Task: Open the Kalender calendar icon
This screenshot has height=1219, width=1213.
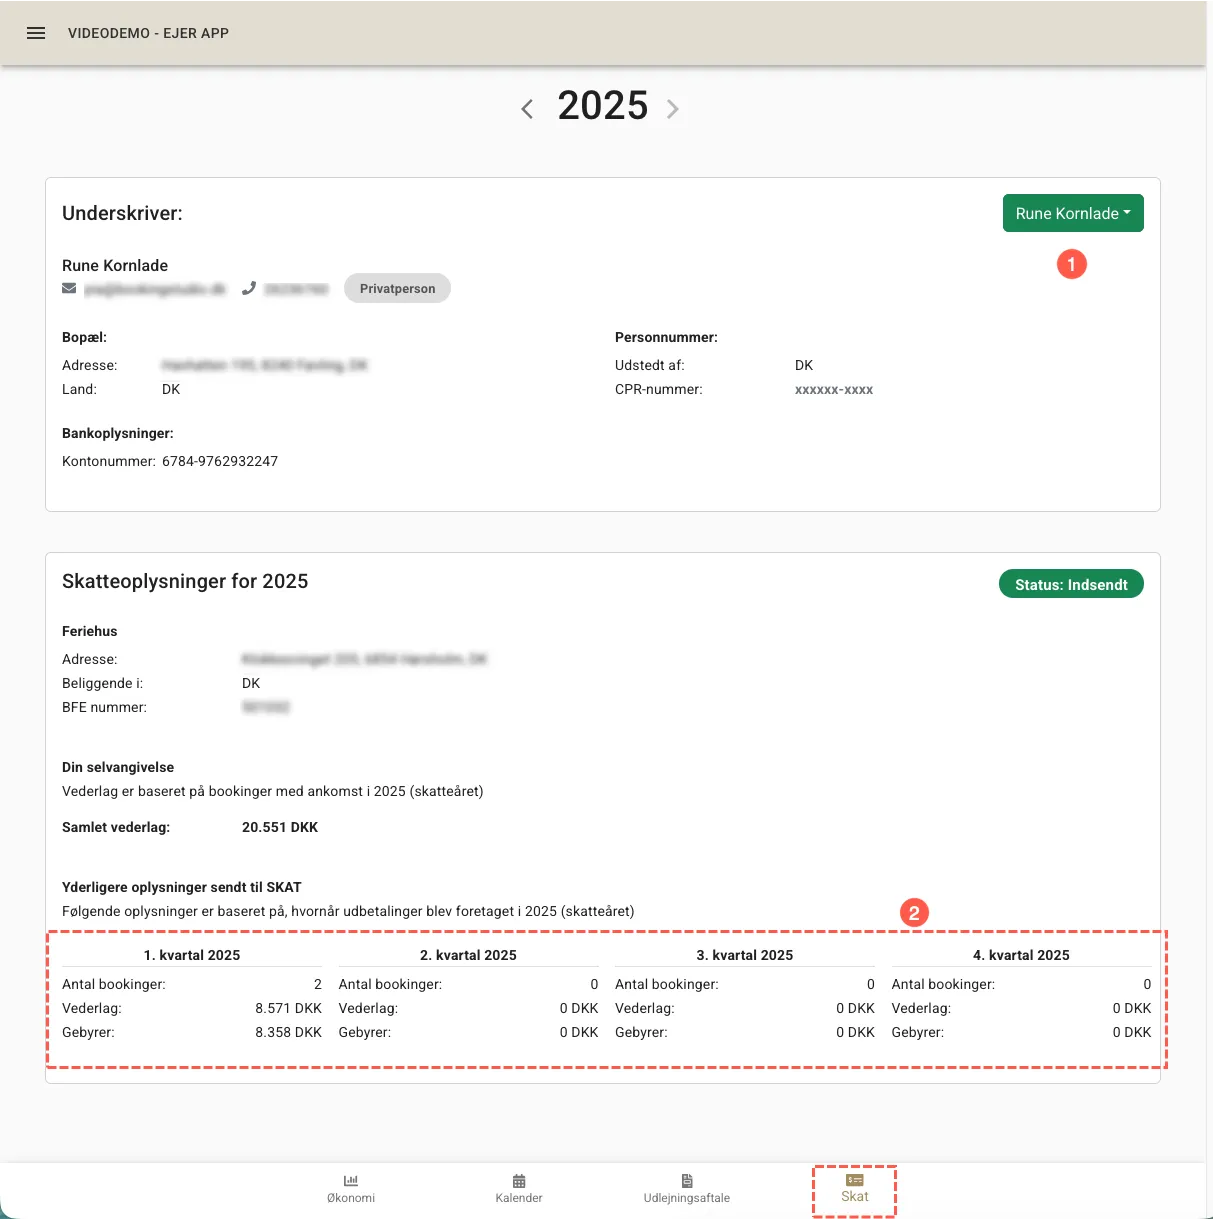Action: (519, 1181)
